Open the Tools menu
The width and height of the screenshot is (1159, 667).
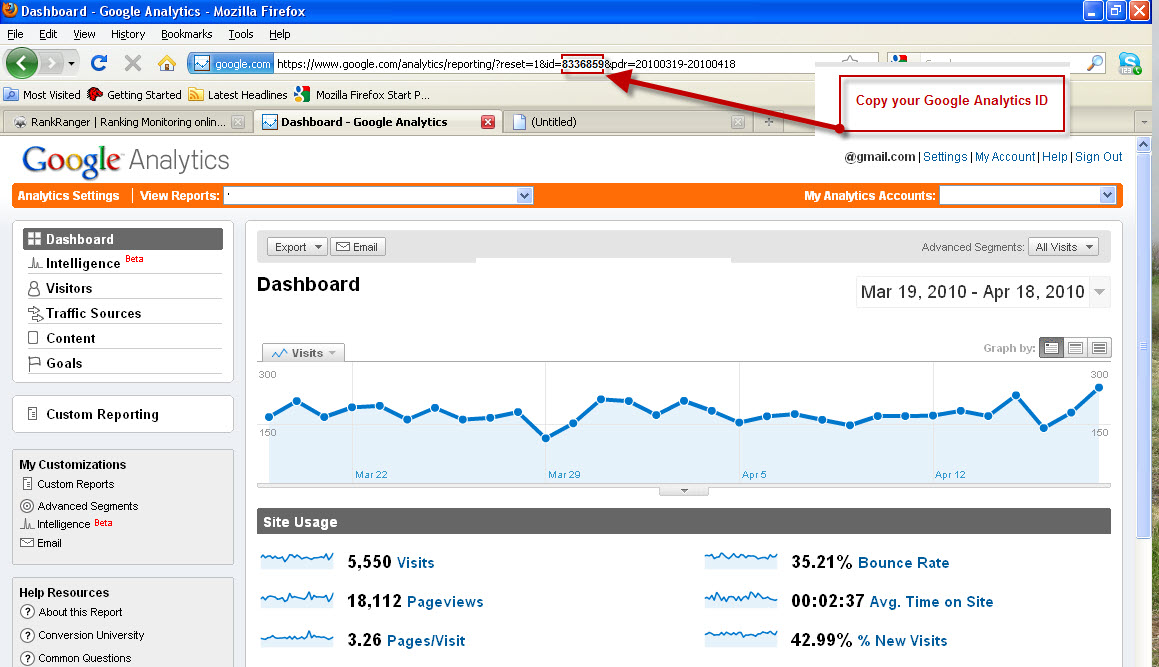(241, 34)
